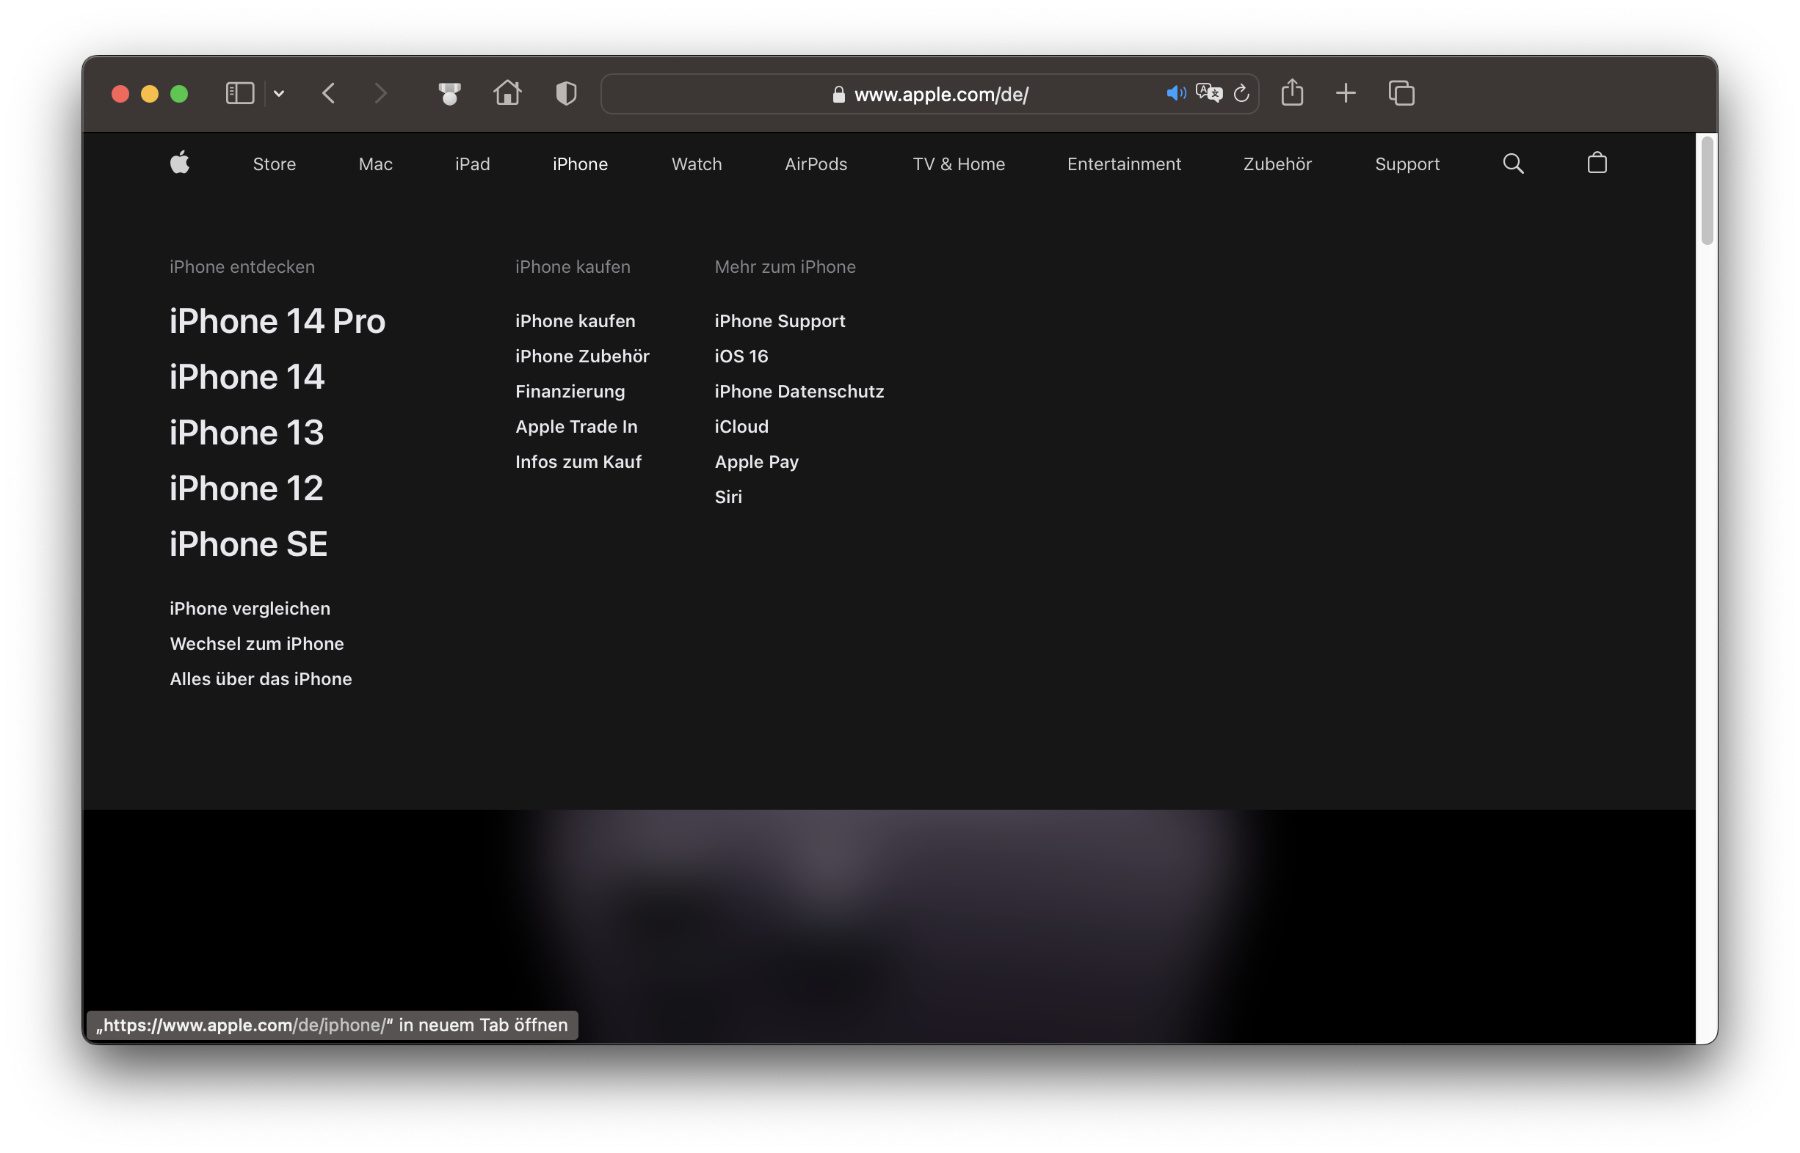Click the Apple logo in navigation

coord(180,163)
